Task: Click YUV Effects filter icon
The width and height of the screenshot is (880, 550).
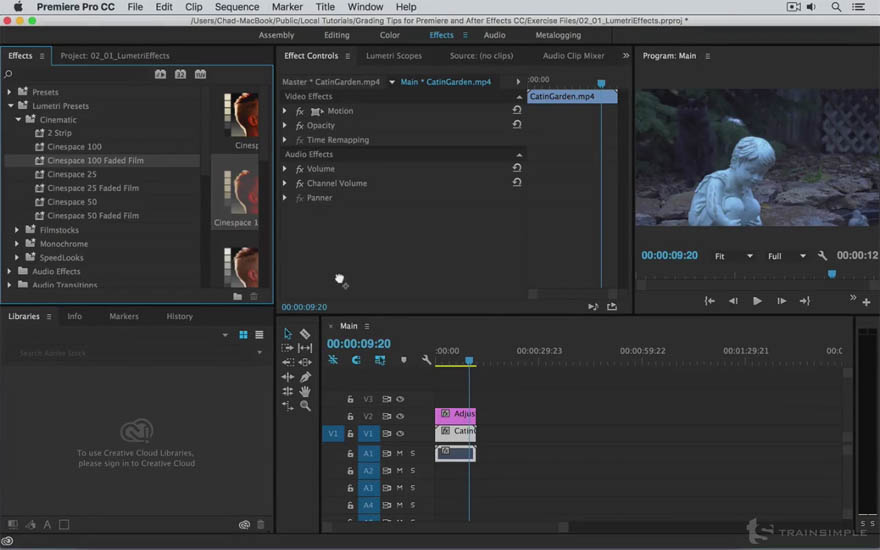Action: pyautogui.click(x=200, y=74)
